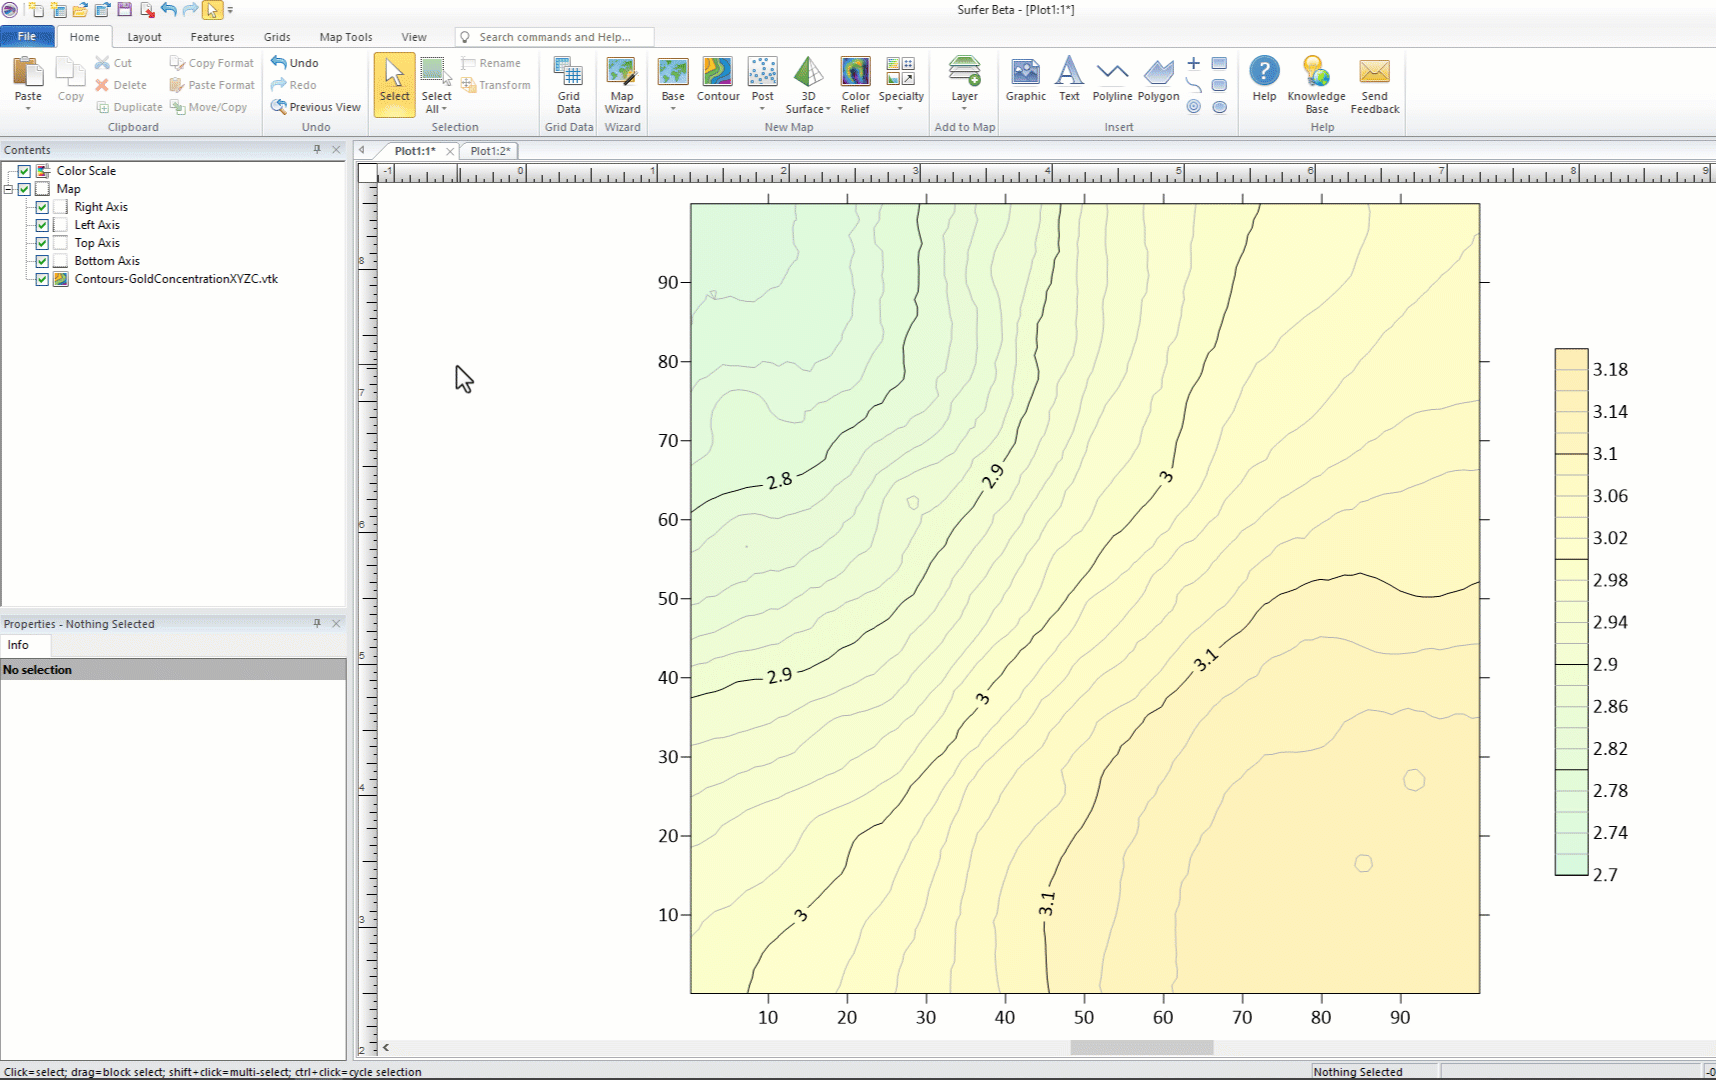This screenshot has height=1080, width=1716.
Task: Open the File menu tab
Action: [27, 37]
